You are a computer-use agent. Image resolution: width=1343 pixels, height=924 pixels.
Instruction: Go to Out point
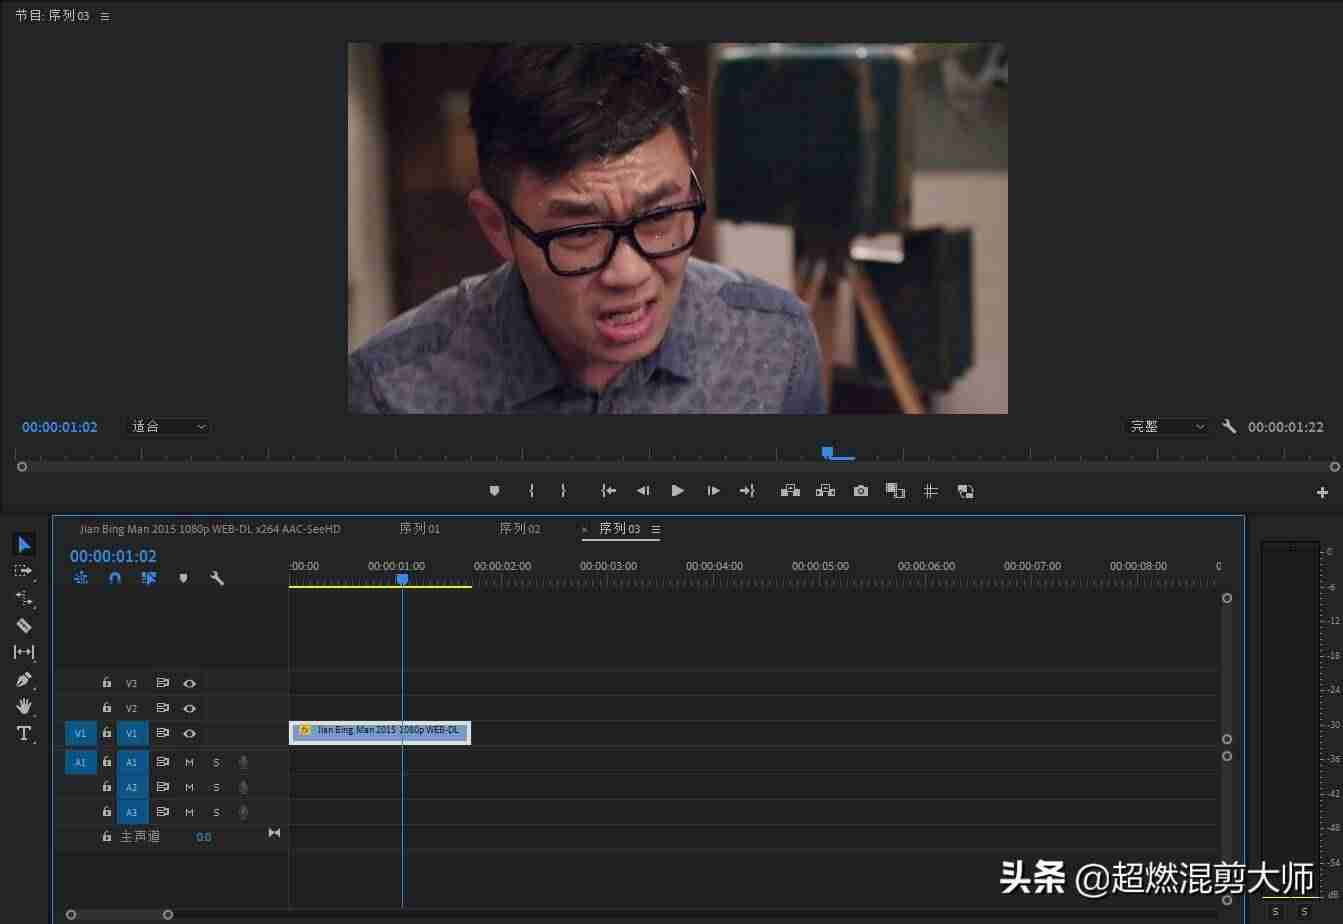coord(747,491)
